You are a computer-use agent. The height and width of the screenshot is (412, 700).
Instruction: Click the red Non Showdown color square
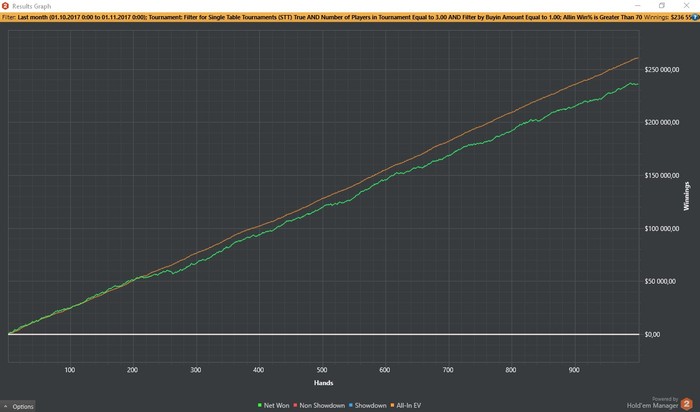tap(296, 405)
